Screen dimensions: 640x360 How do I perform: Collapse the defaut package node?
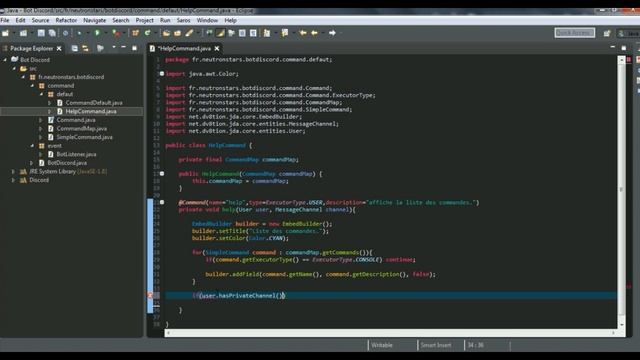(x=41, y=94)
